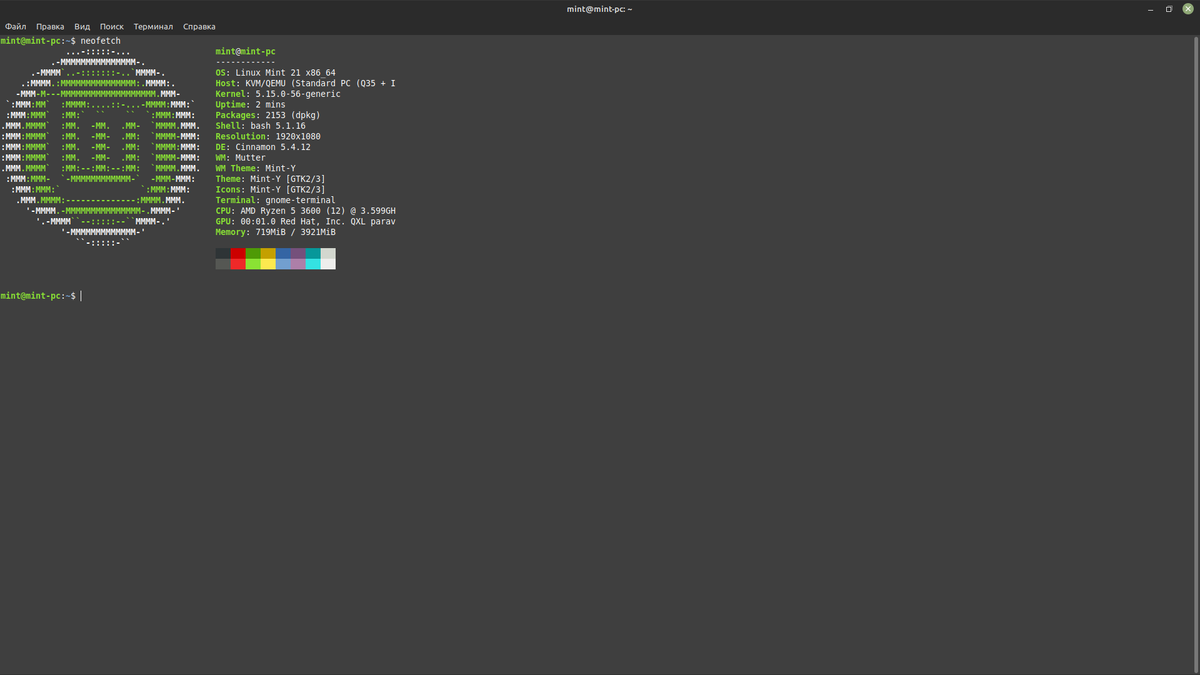Open the Вид menu
This screenshot has width=1200, height=675.
pos(82,27)
